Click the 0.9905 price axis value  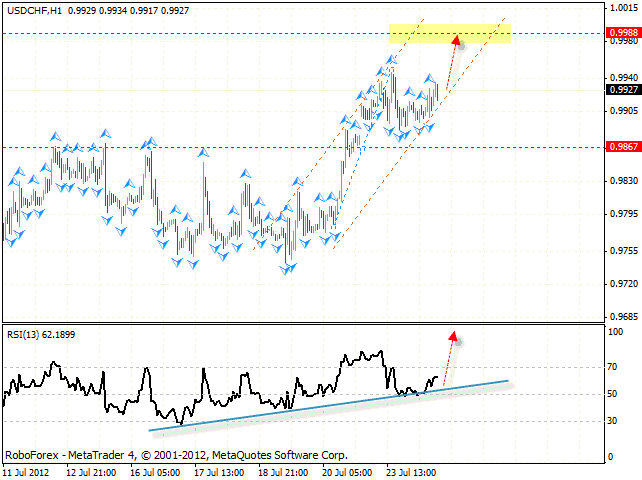tap(624, 111)
